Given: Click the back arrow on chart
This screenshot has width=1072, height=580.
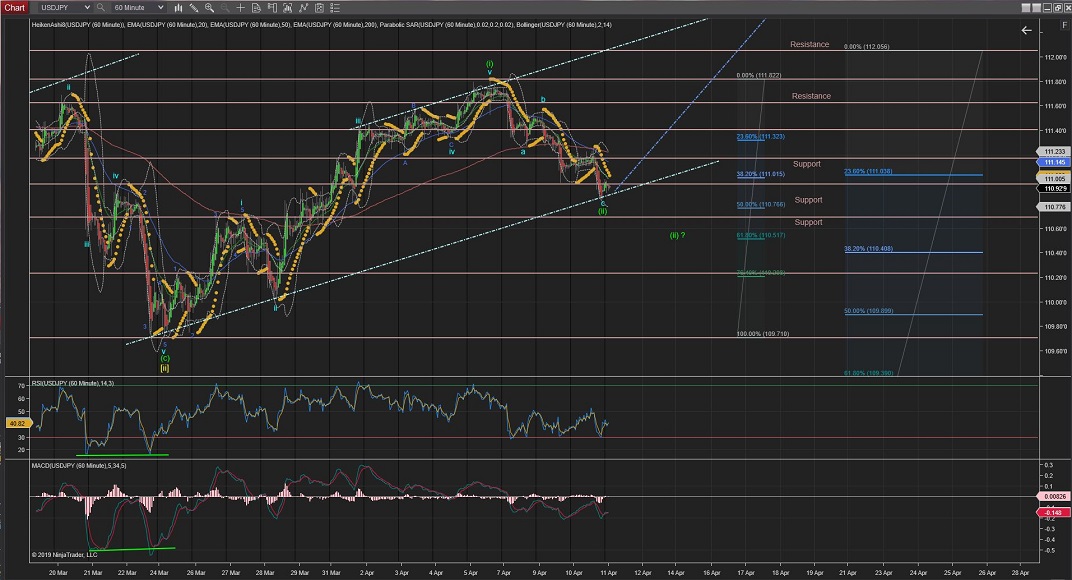Looking at the screenshot, I should coord(1026,30).
